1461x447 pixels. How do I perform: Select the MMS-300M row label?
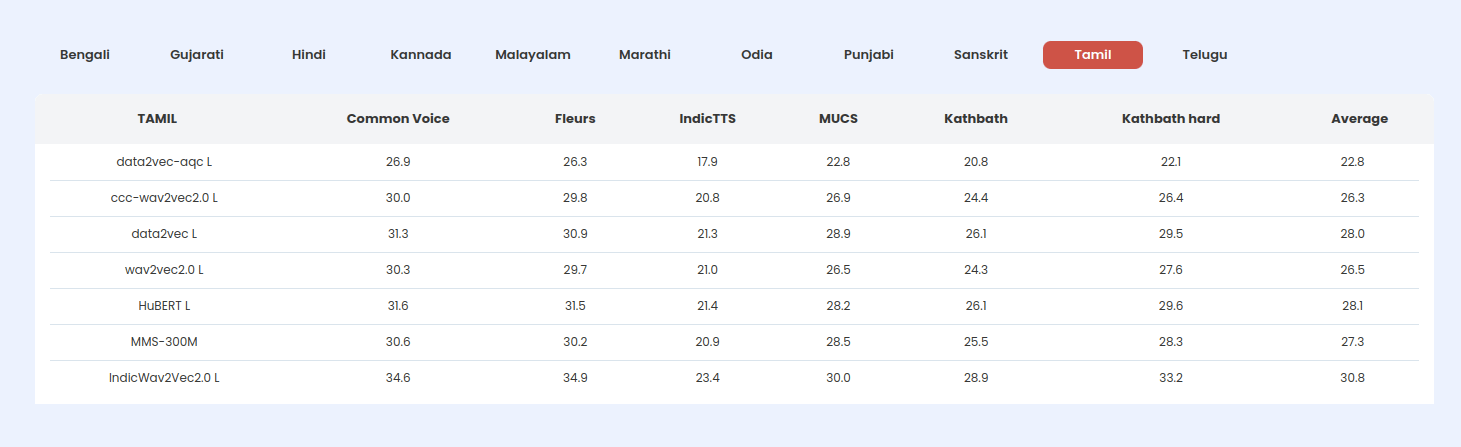[x=164, y=342]
